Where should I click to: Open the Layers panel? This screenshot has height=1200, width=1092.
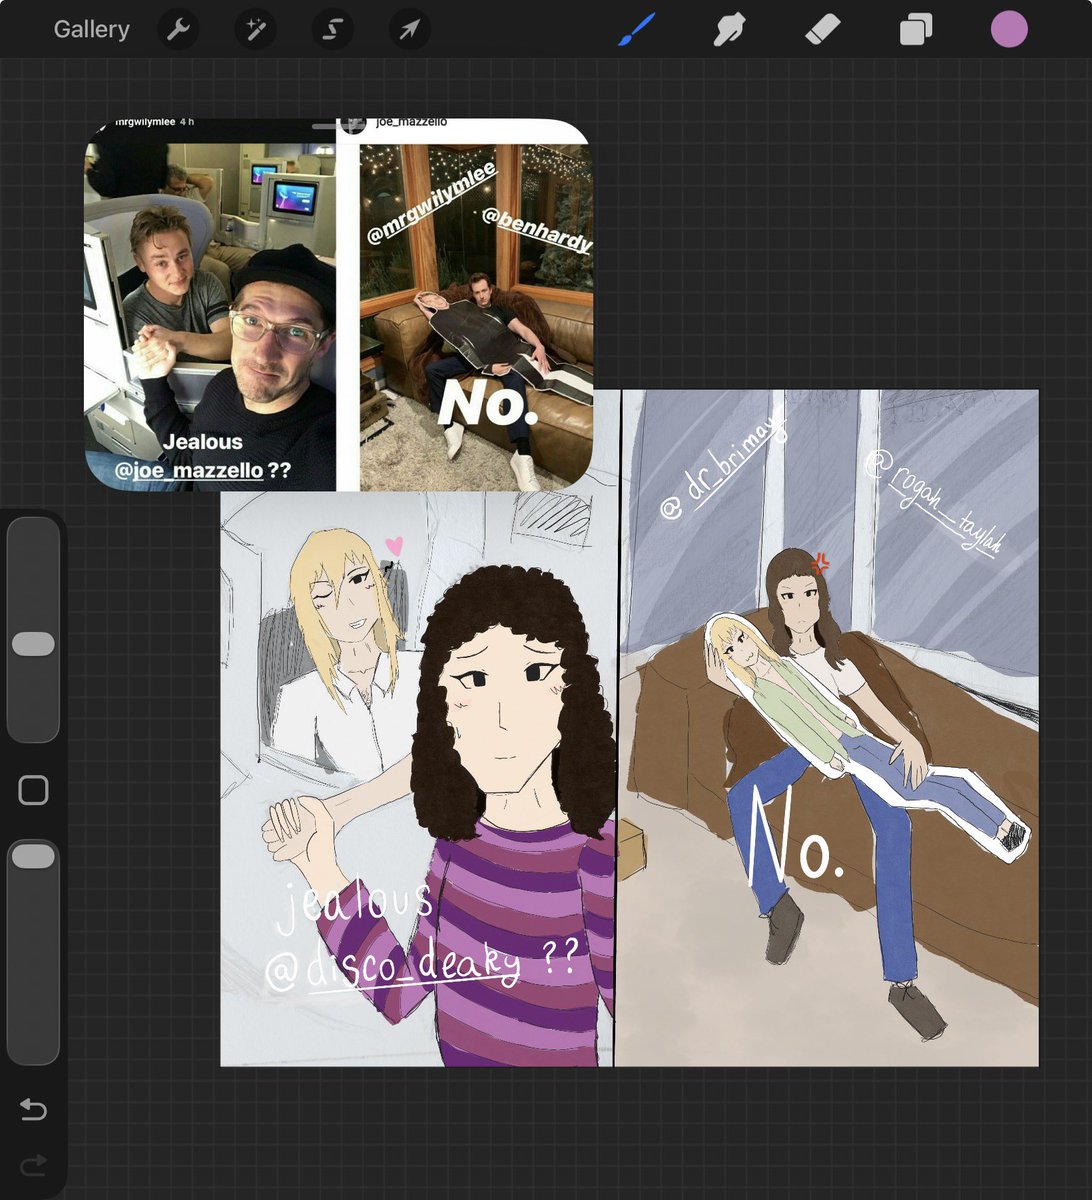(x=915, y=30)
